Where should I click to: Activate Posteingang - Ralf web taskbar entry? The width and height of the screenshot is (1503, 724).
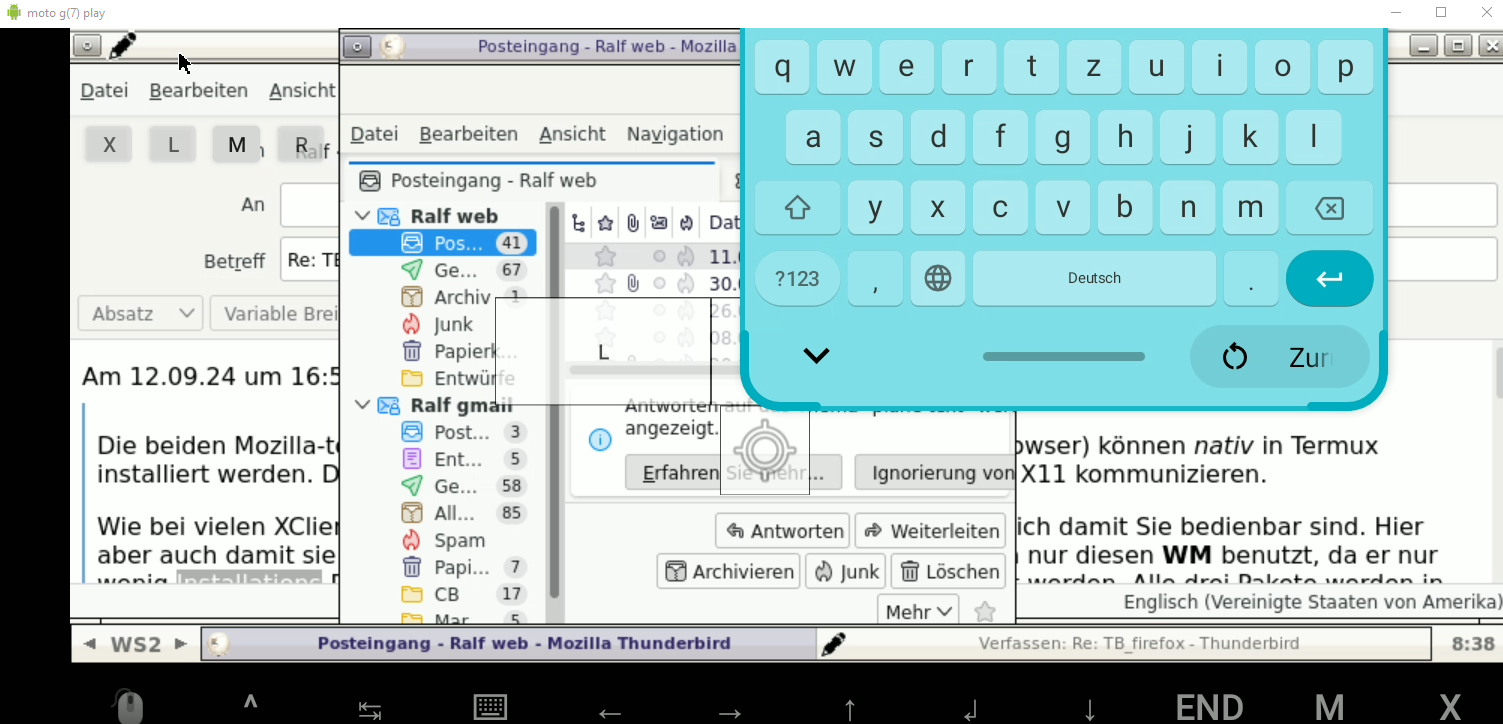click(509, 644)
